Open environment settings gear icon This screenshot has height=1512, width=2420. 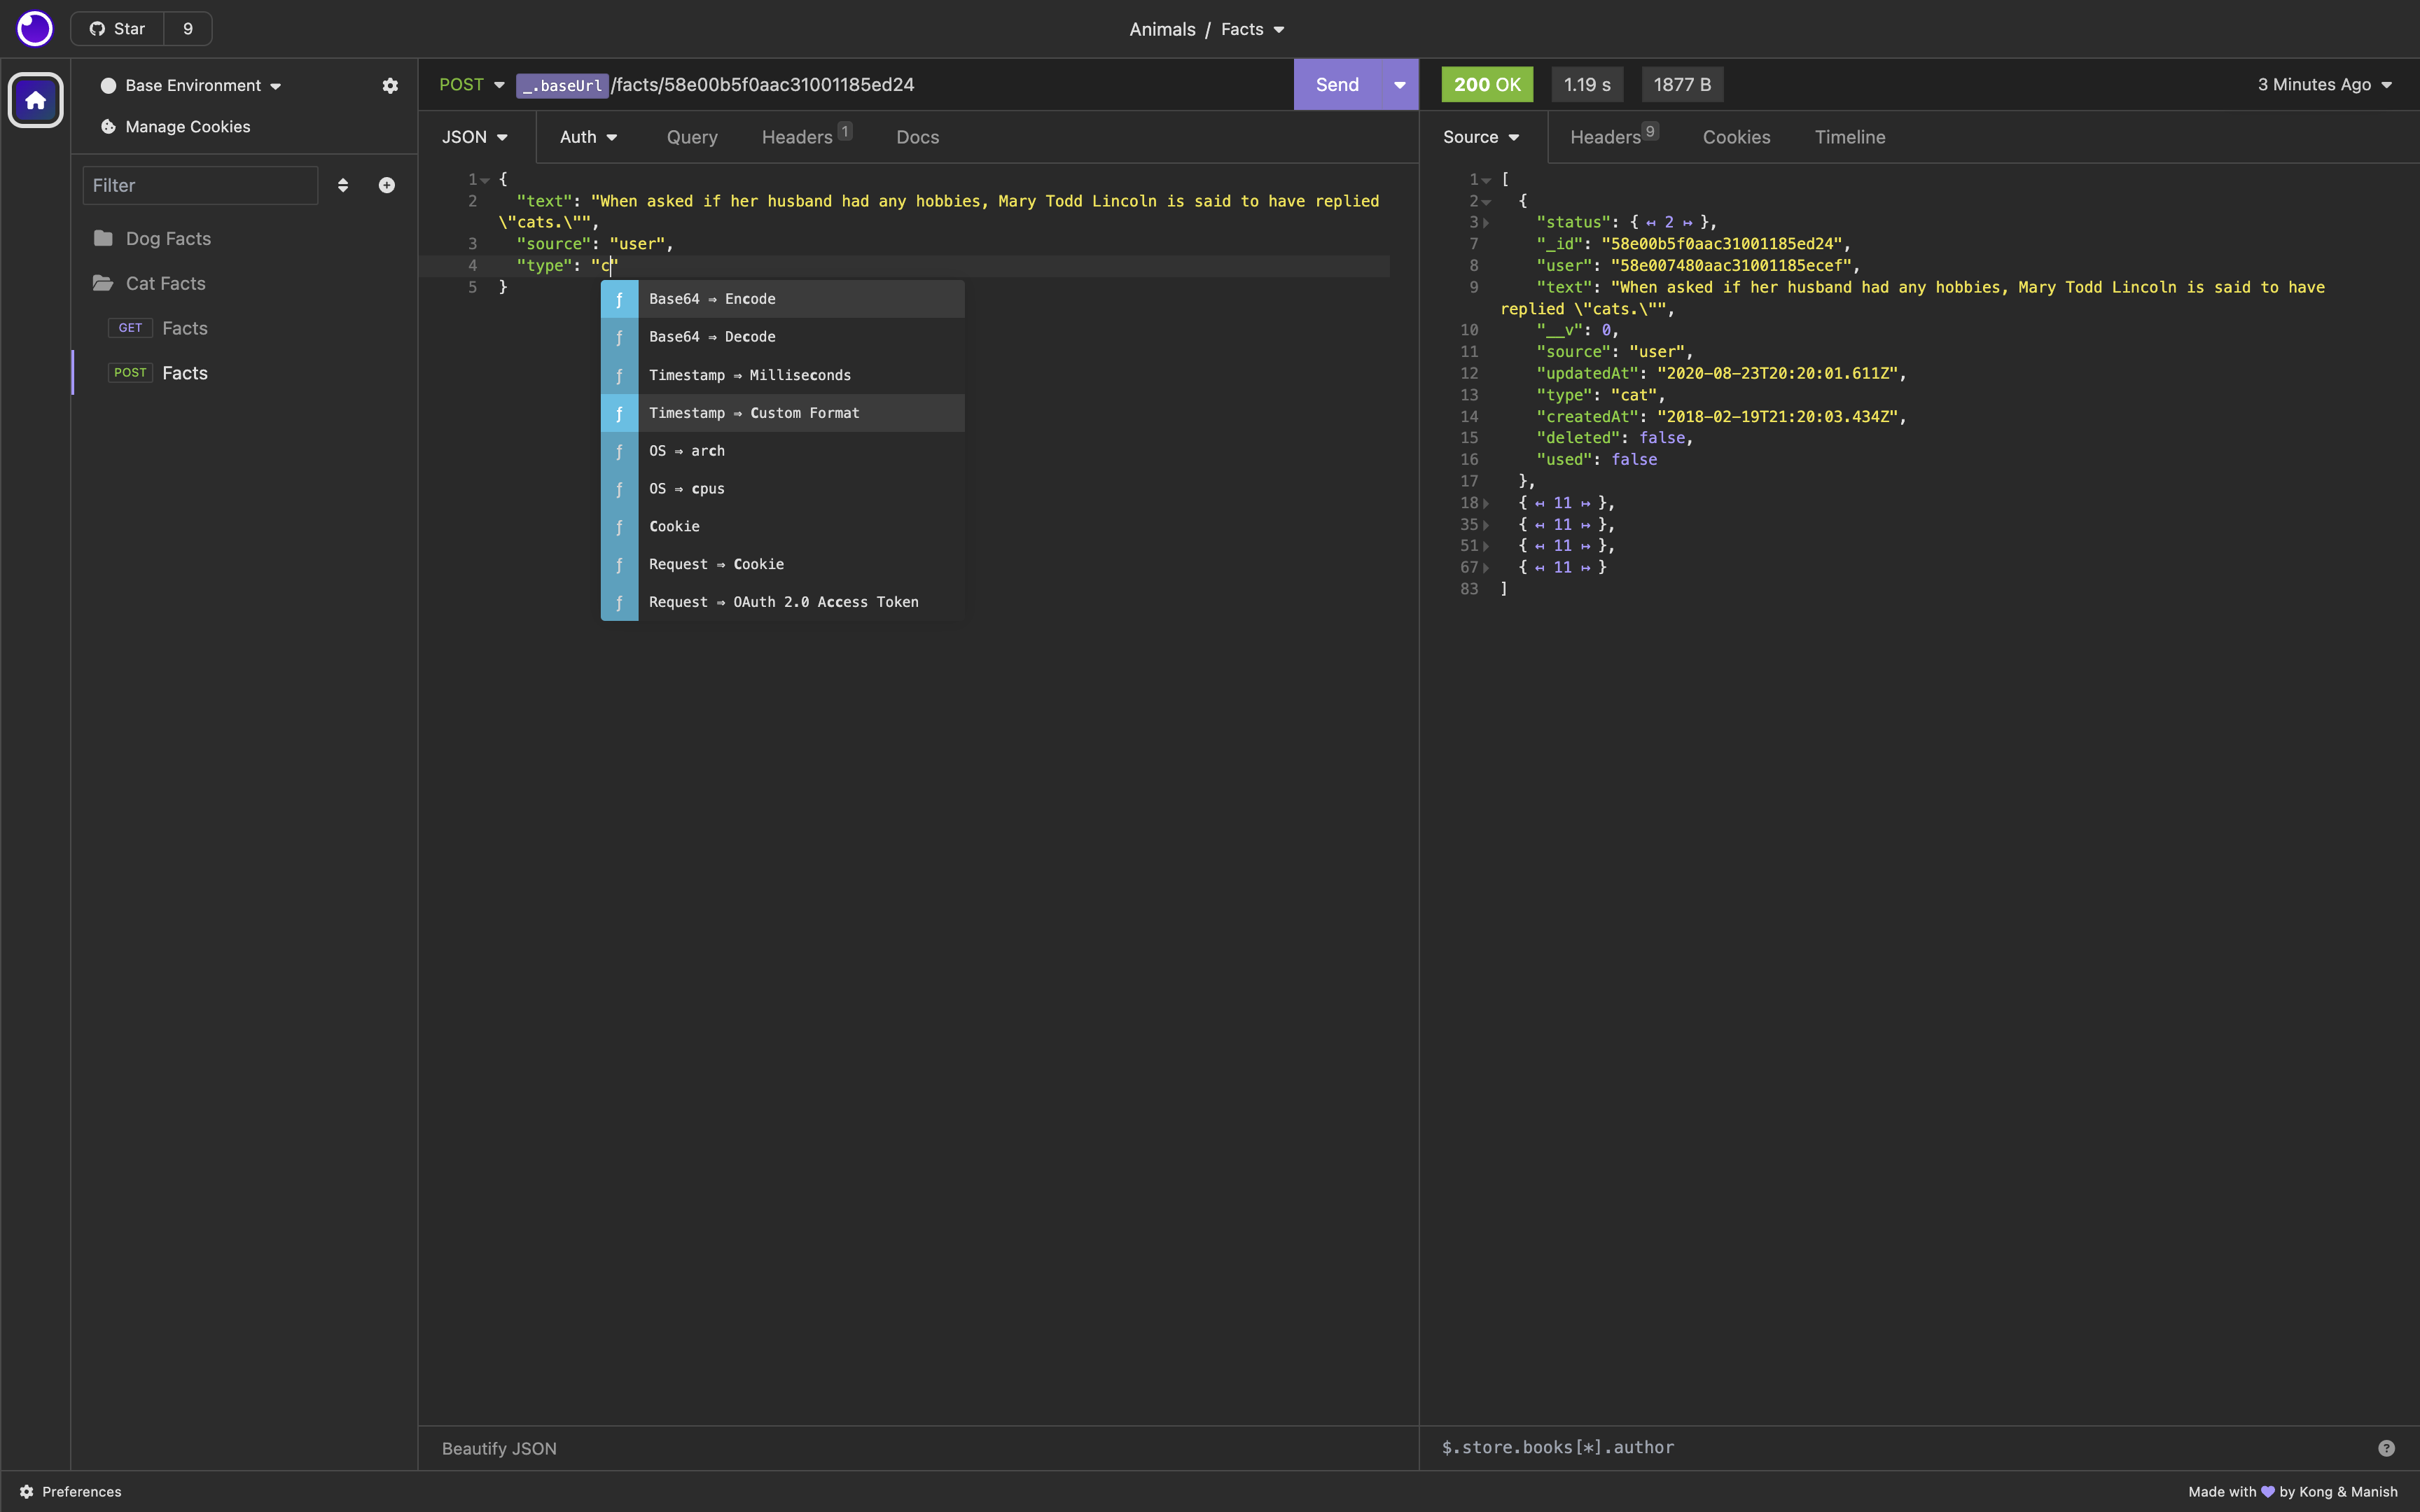[390, 86]
